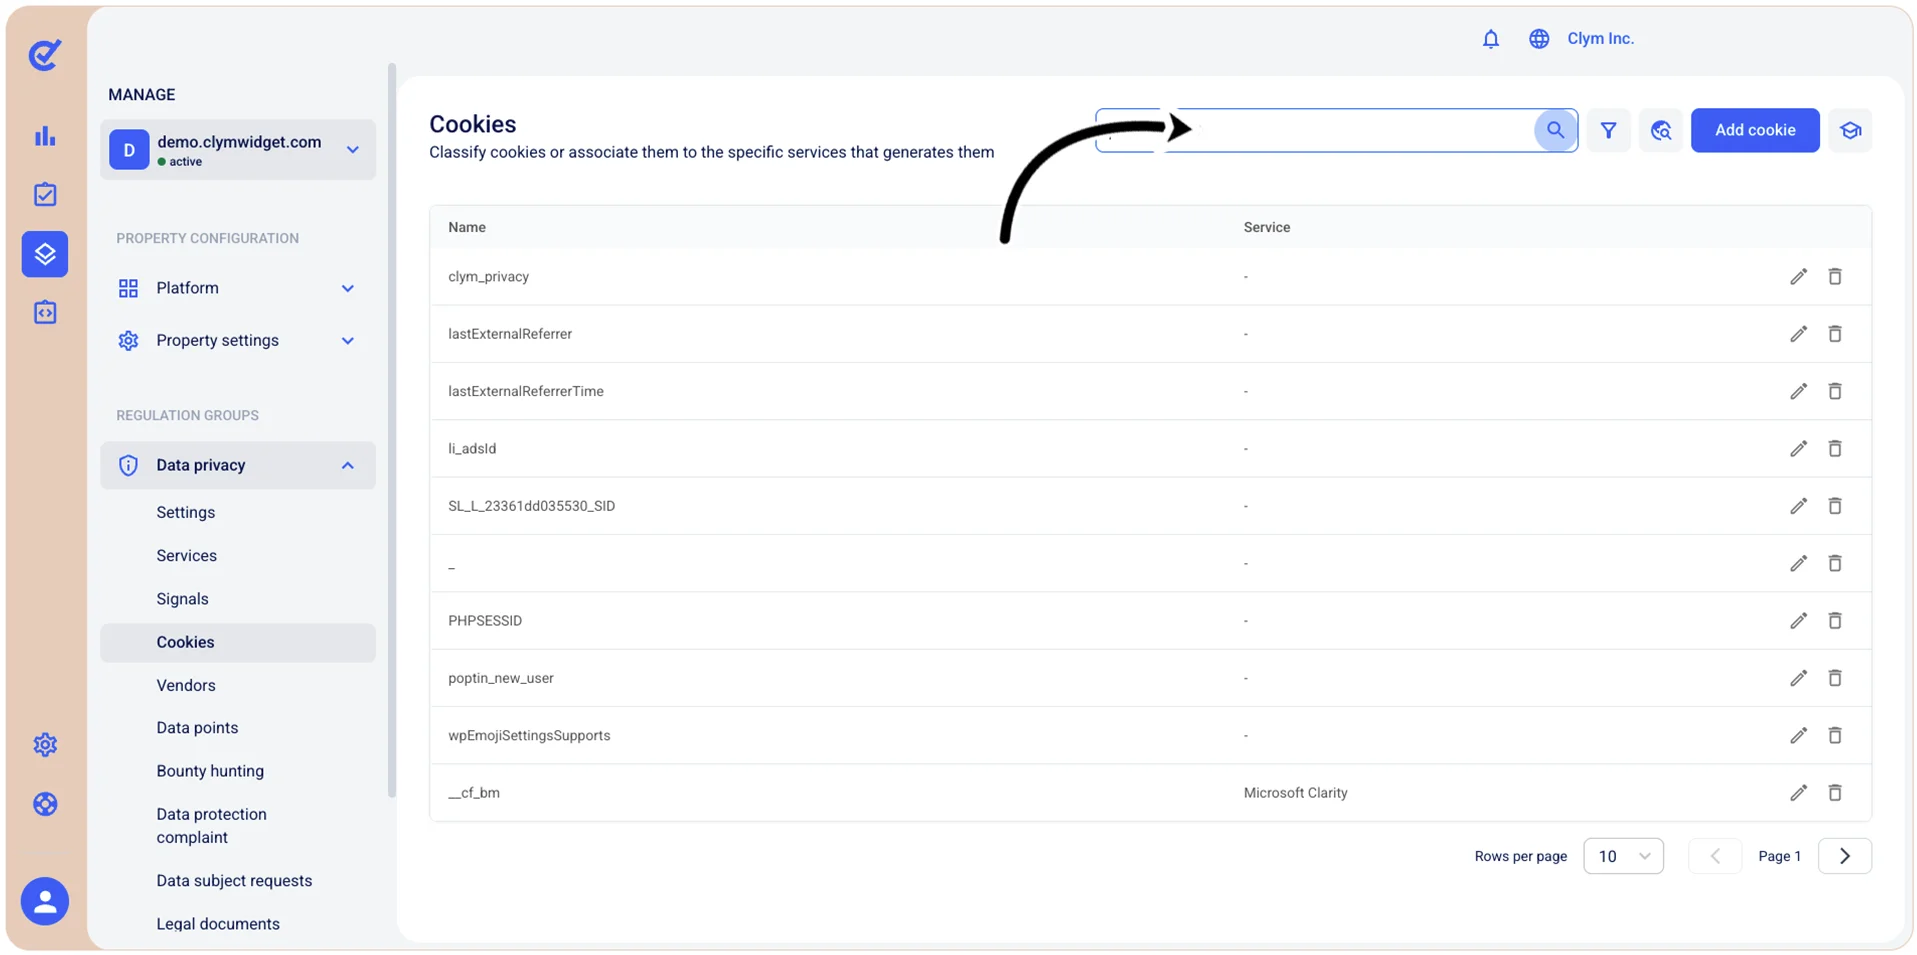
Task: Edit the li_adsId cookie
Action: click(x=1798, y=449)
